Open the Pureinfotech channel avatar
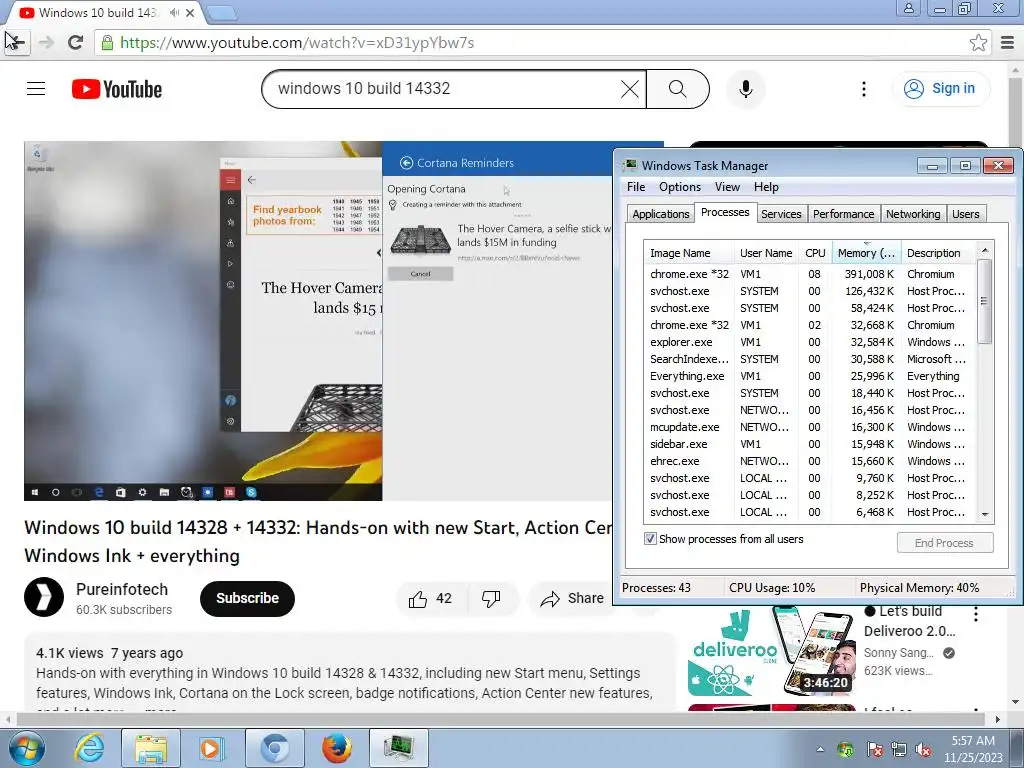Viewport: 1024px width, 768px height. coord(44,597)
